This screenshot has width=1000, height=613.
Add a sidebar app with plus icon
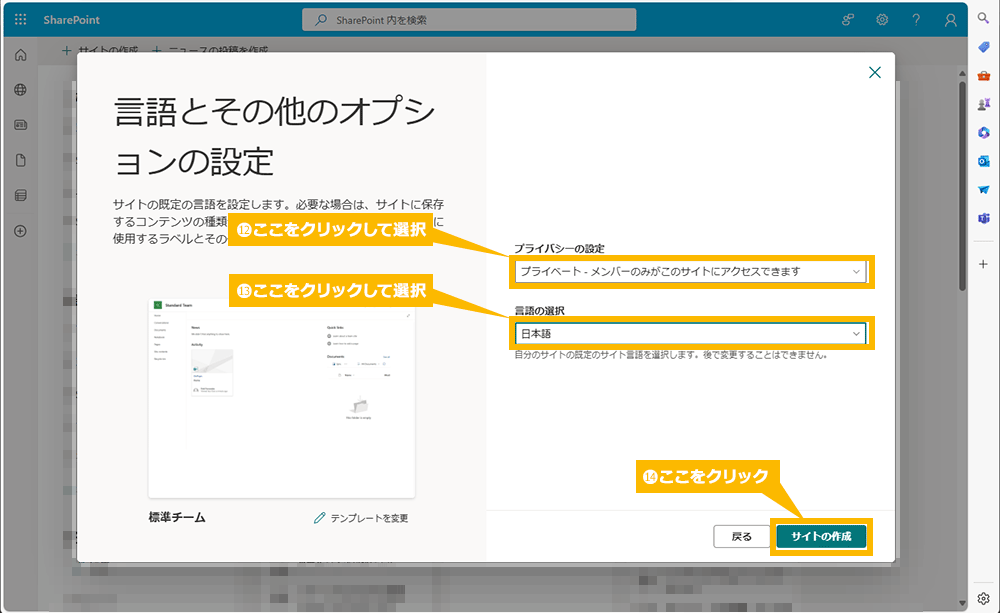(983, 264)
